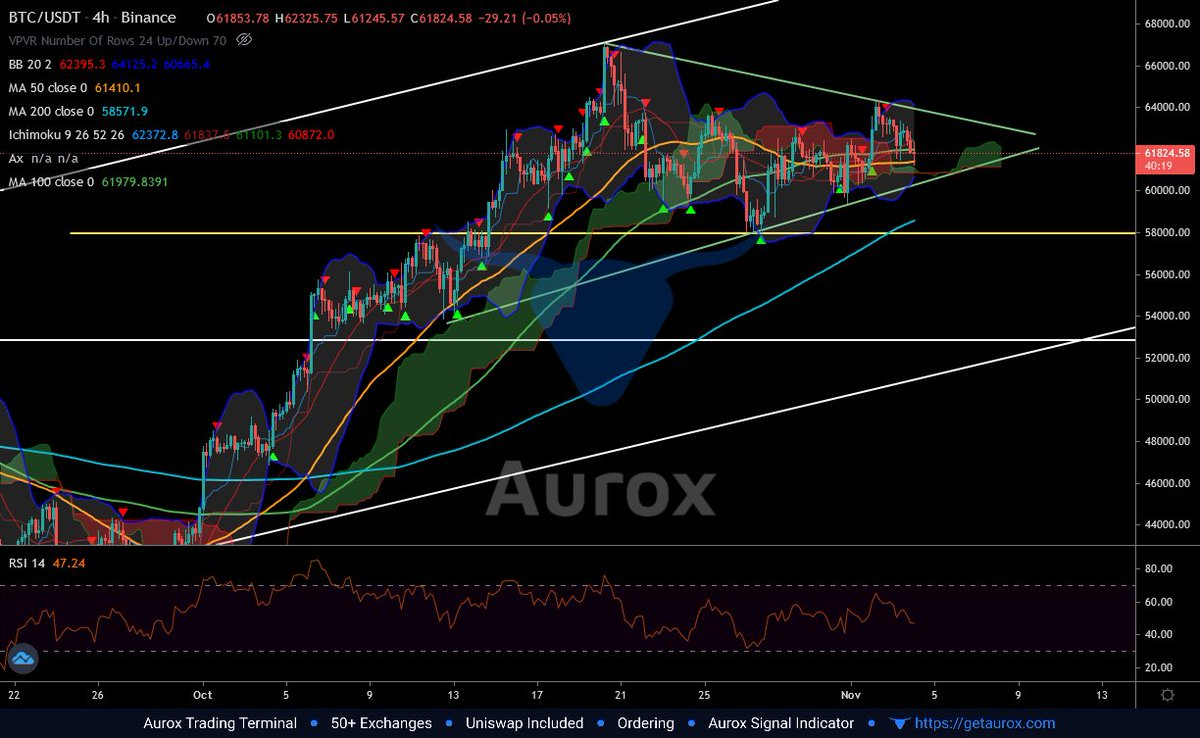Image resolution: width=1200 pixels, height=738 pixels.
Task: Select the RSI 14 indicator legend
Action: click(25, 563)
